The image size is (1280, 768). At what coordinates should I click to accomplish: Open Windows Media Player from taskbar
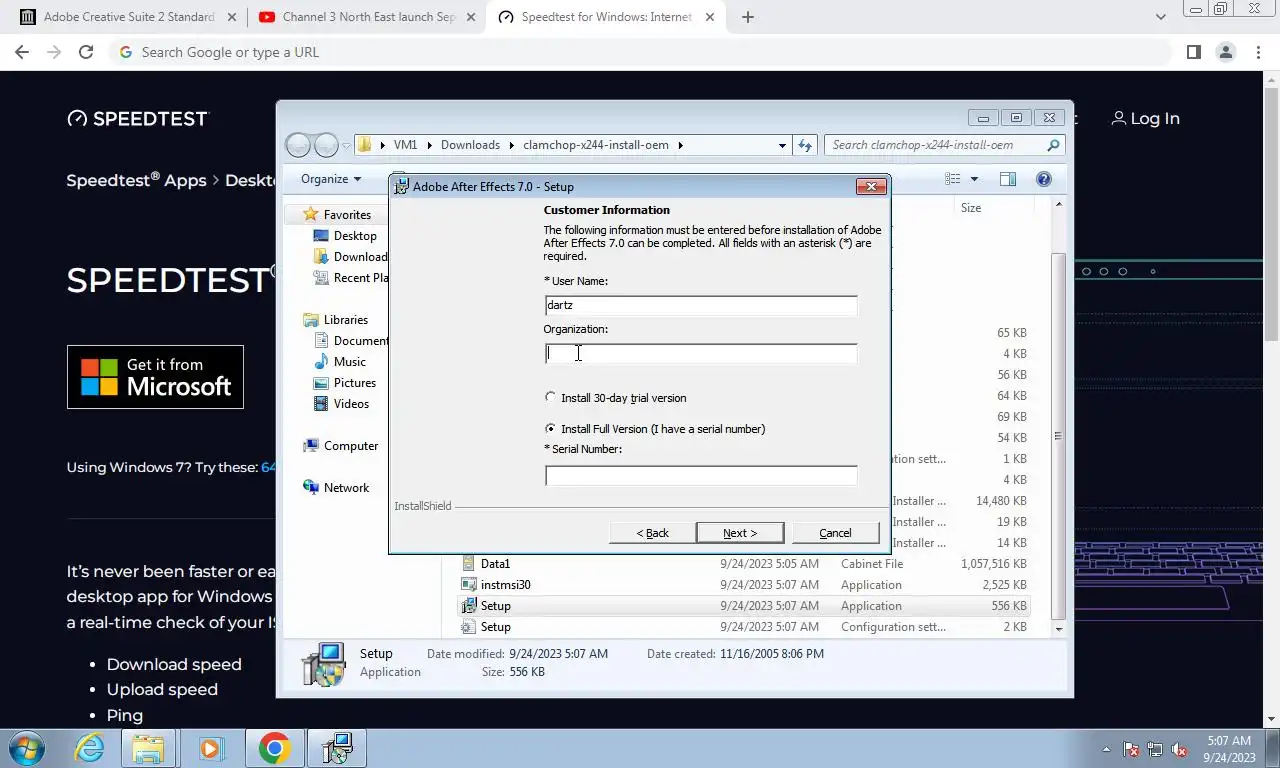point(210,748)
